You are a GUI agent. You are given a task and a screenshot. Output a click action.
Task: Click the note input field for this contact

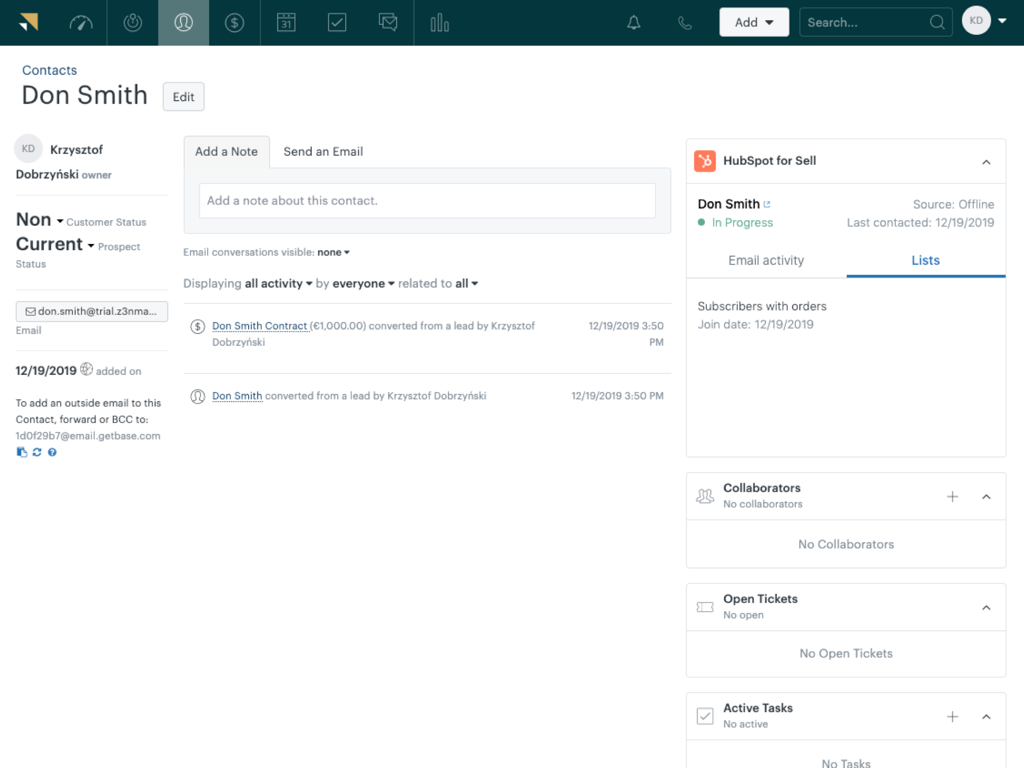[427, 200]
